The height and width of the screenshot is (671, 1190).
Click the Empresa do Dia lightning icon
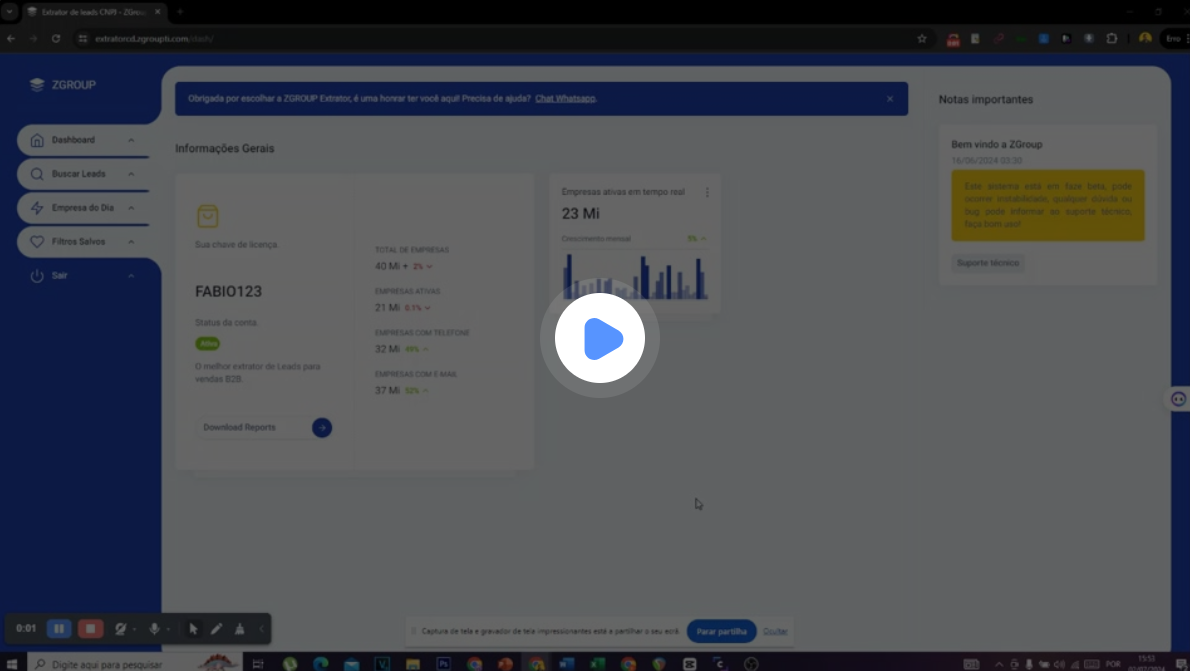pos(36,208)
